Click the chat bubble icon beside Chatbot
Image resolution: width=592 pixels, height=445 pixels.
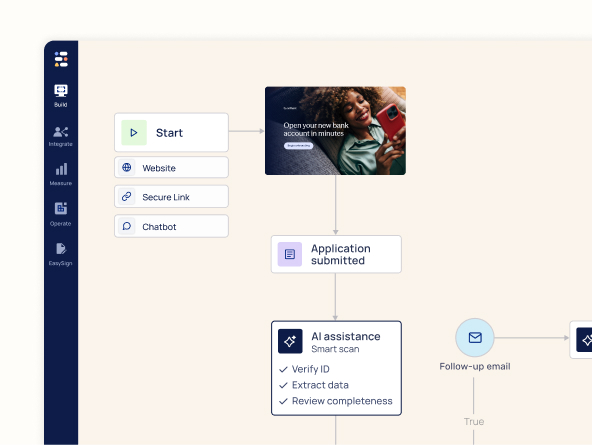126,226
